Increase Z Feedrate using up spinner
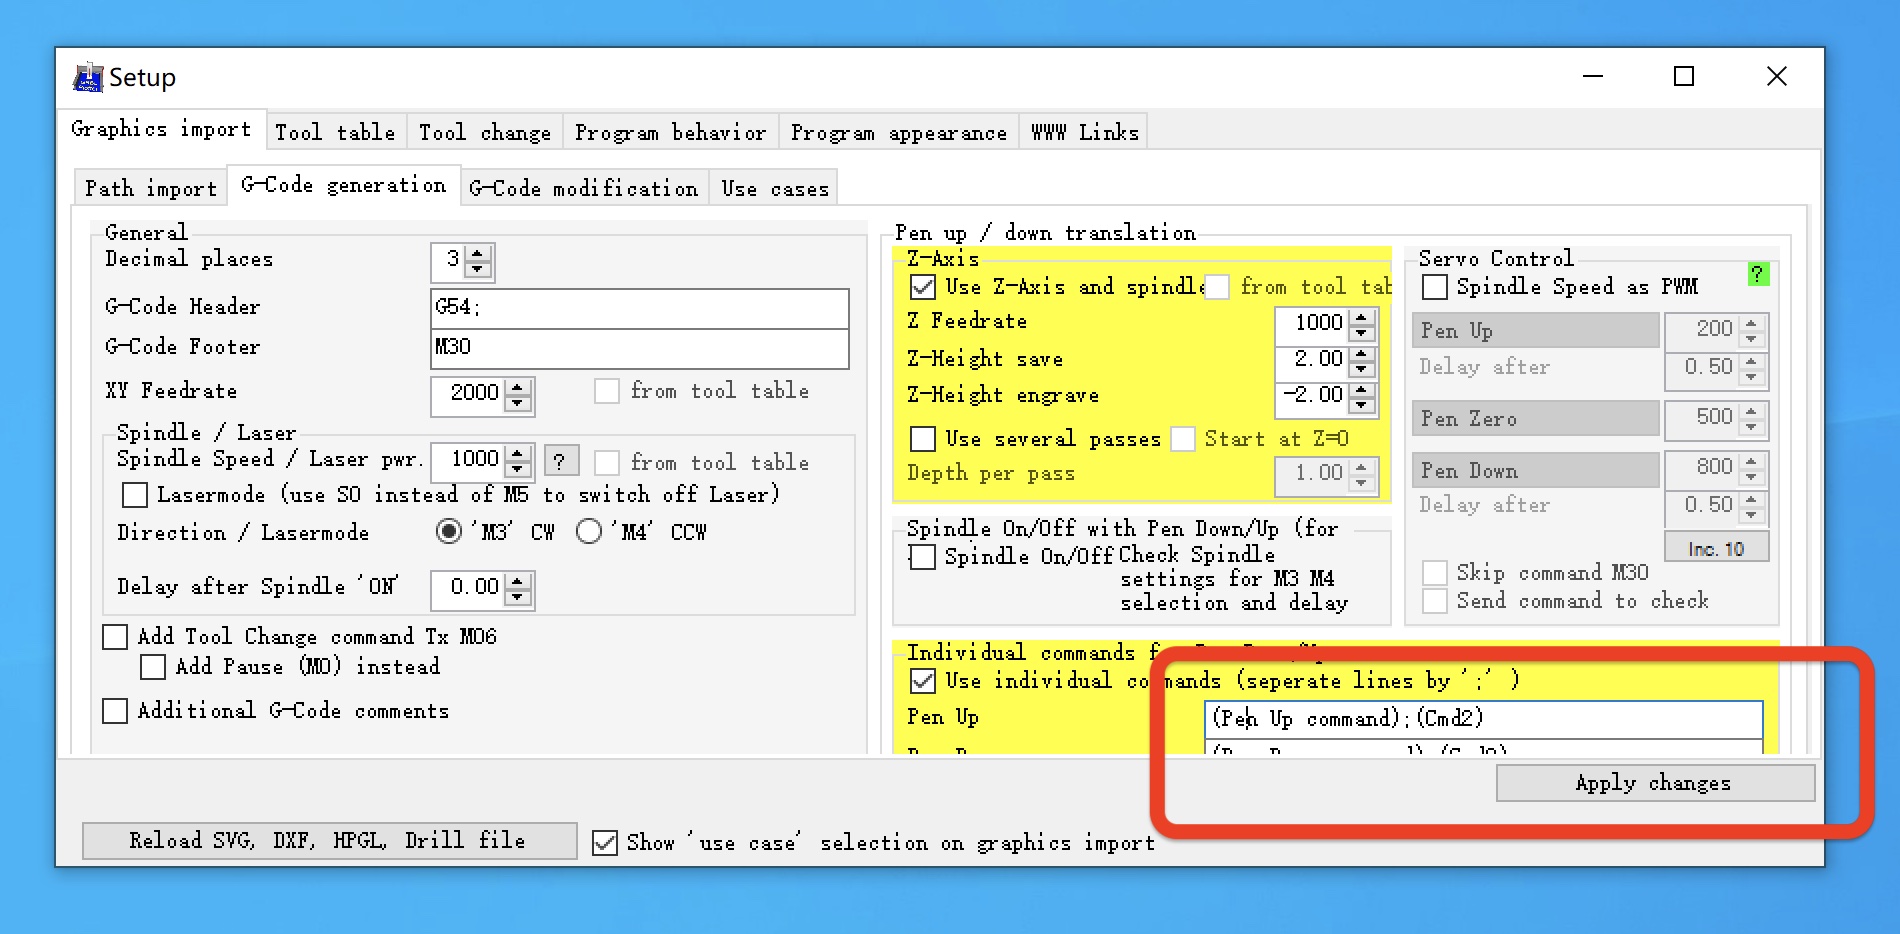 [x=1361, y=316]
